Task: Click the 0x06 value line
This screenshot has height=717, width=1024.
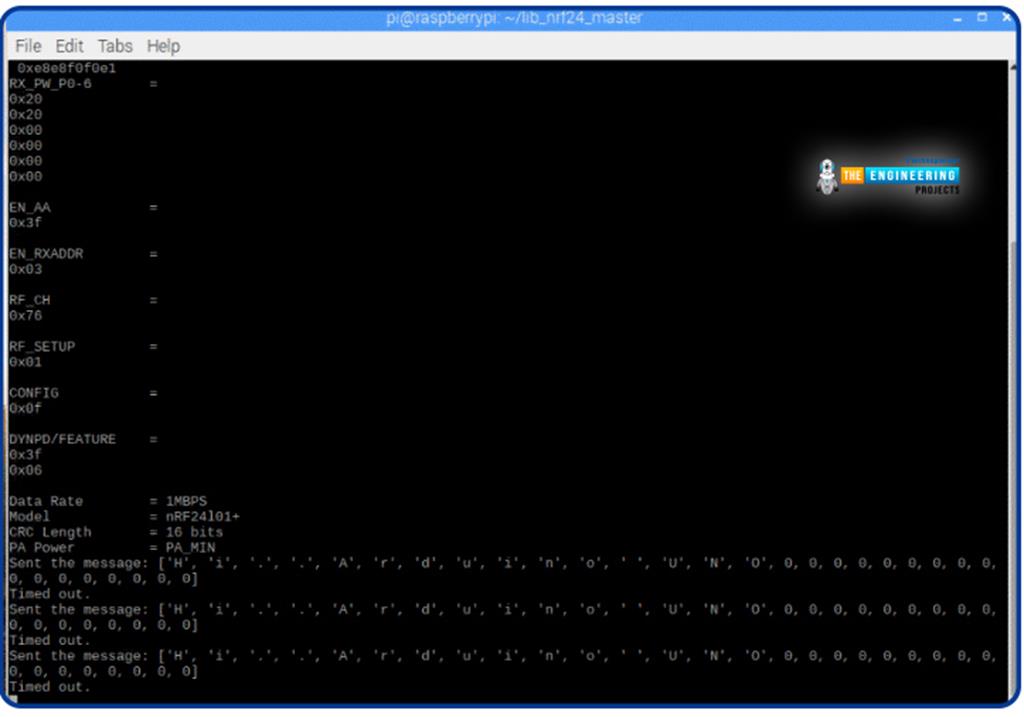Action: pos(25,470)
